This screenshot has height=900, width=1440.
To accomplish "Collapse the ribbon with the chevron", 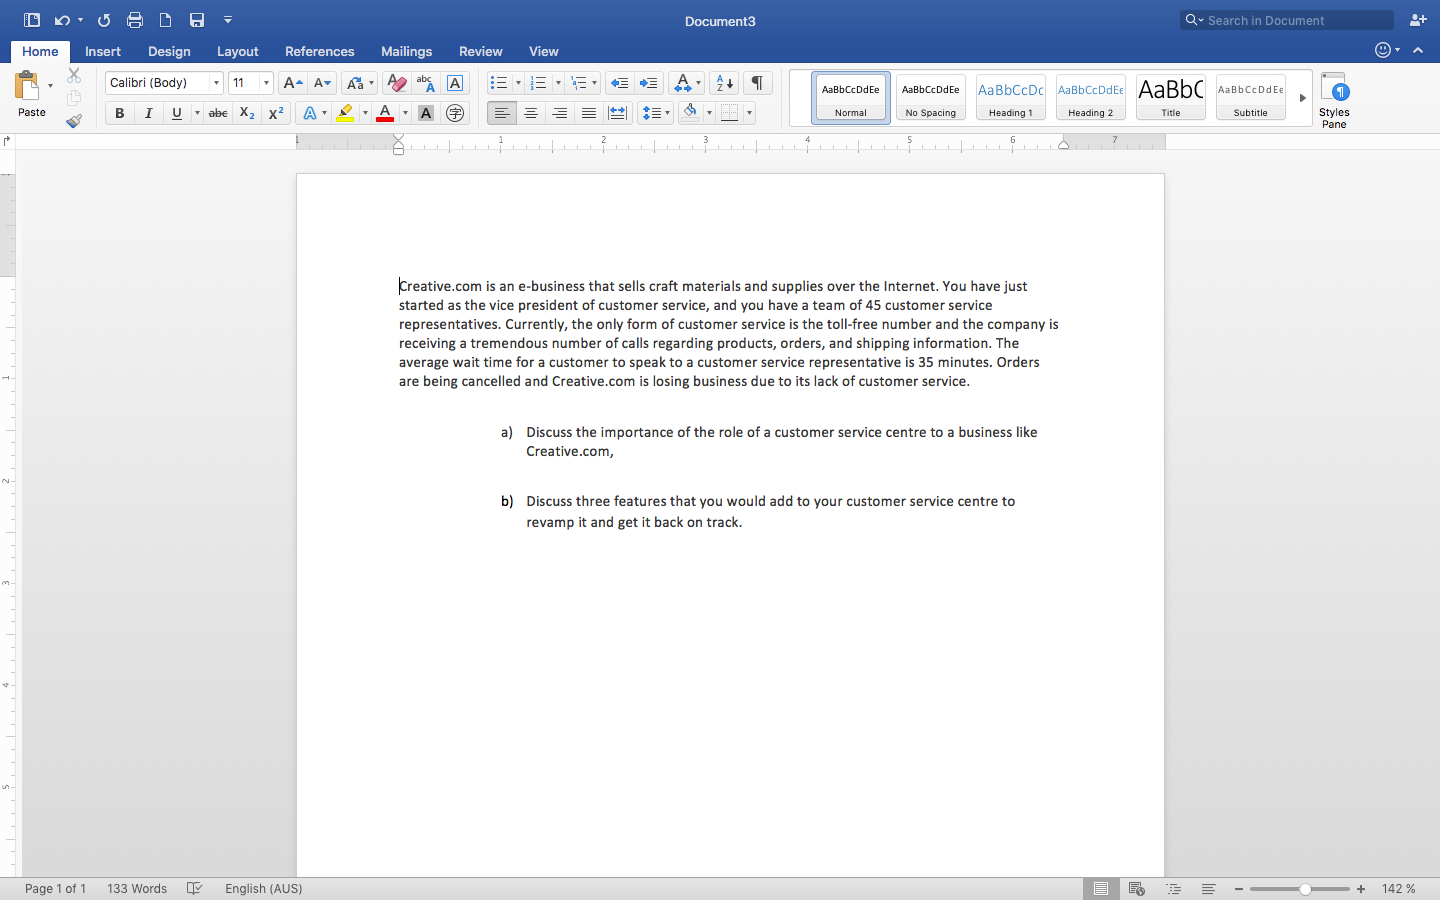I will coord(1418,50).
